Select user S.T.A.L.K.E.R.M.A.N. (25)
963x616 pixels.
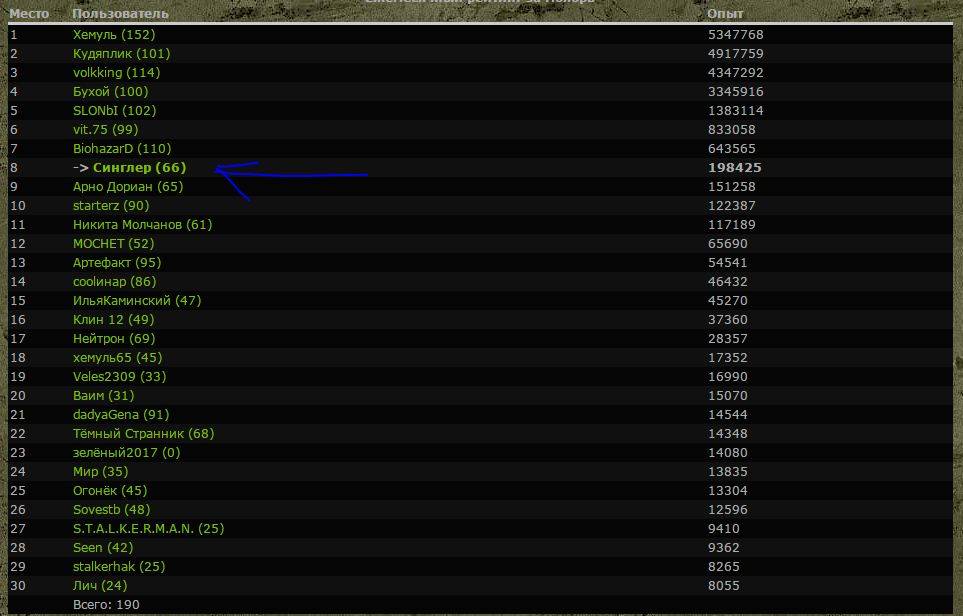[x=148, y=529]
